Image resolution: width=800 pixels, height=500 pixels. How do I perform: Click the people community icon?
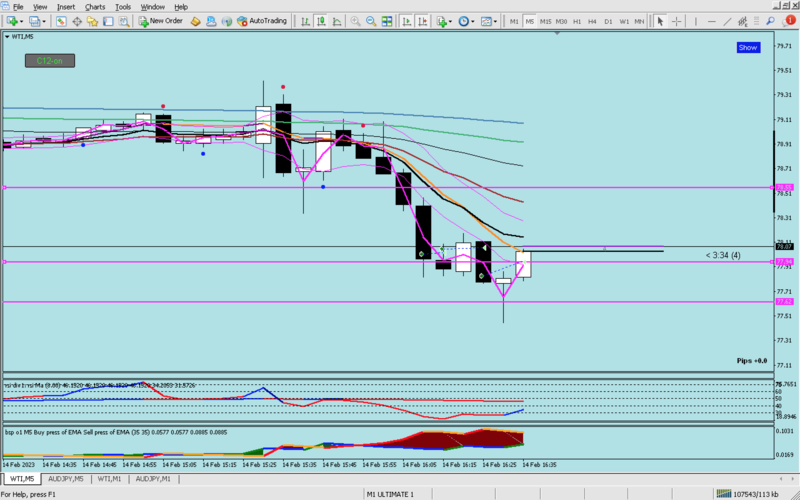click(x=211, y=21)
